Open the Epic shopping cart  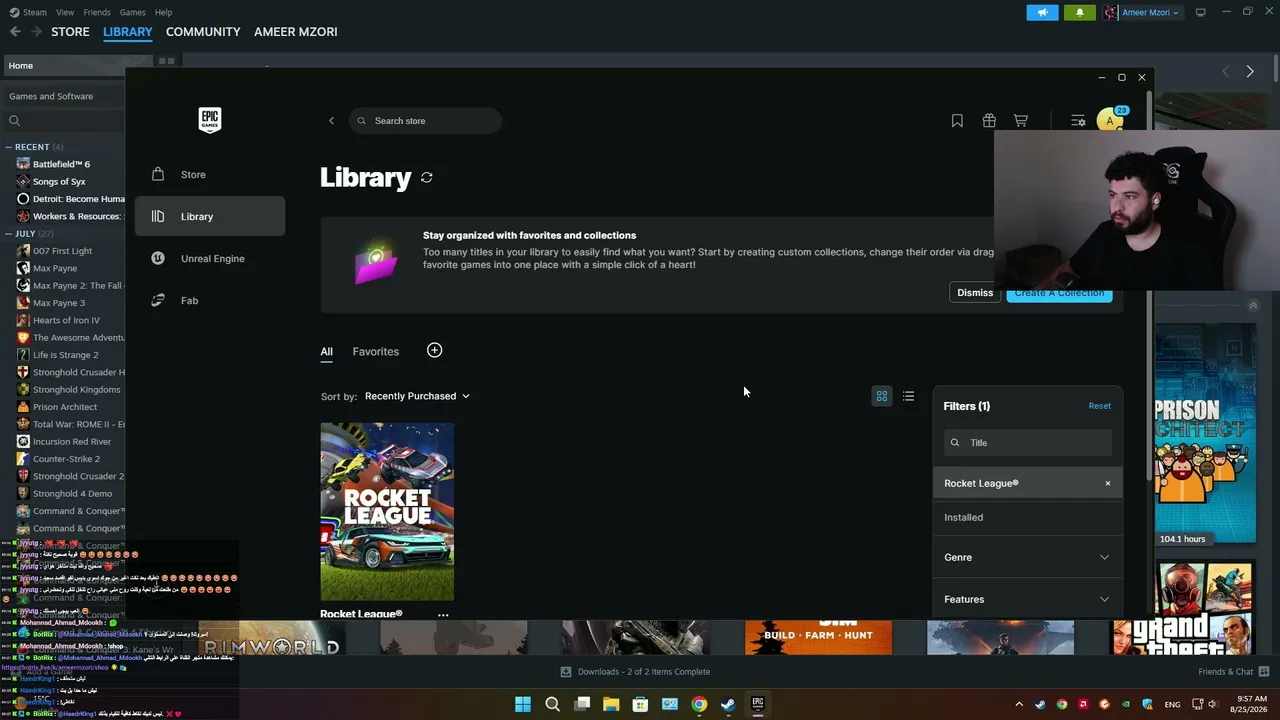[1021, 121]
